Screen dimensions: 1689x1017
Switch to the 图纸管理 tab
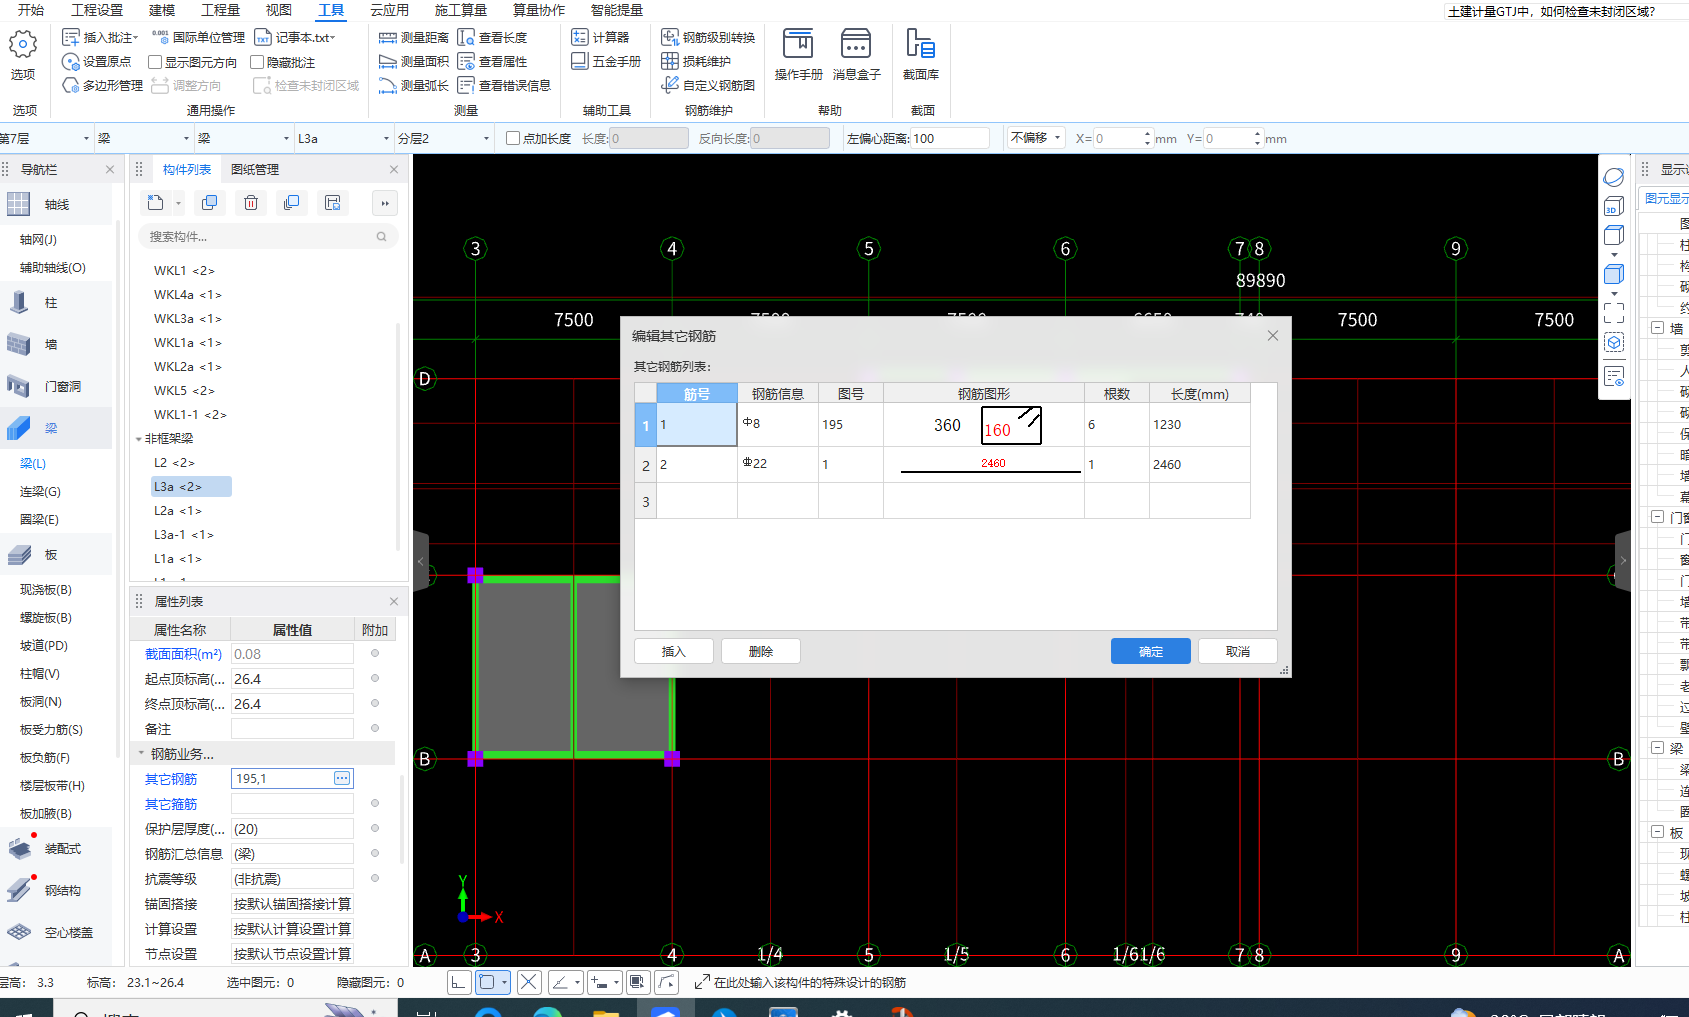pyautogui.click(x=255, y=170)
